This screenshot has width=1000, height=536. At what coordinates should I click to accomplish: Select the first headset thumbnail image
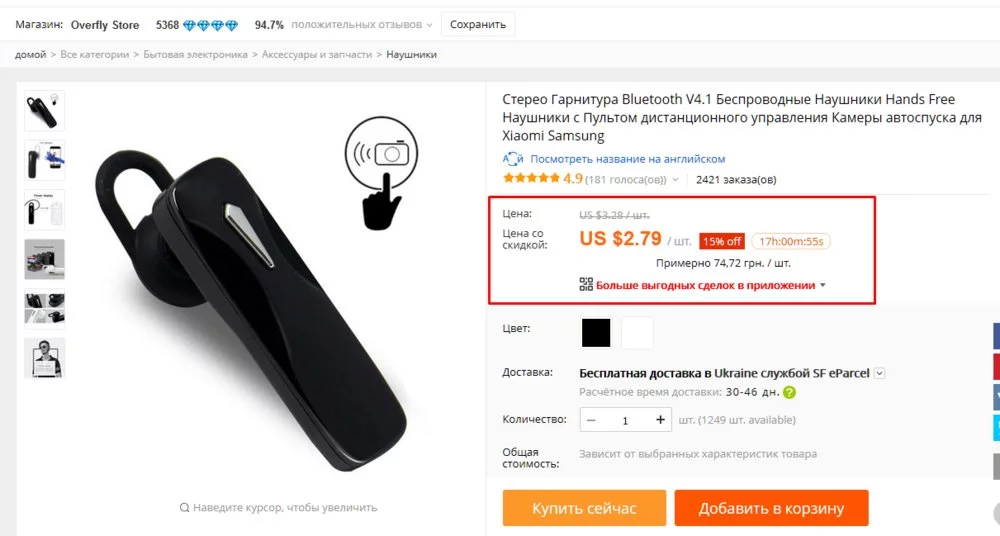click(x=44, y=110)
